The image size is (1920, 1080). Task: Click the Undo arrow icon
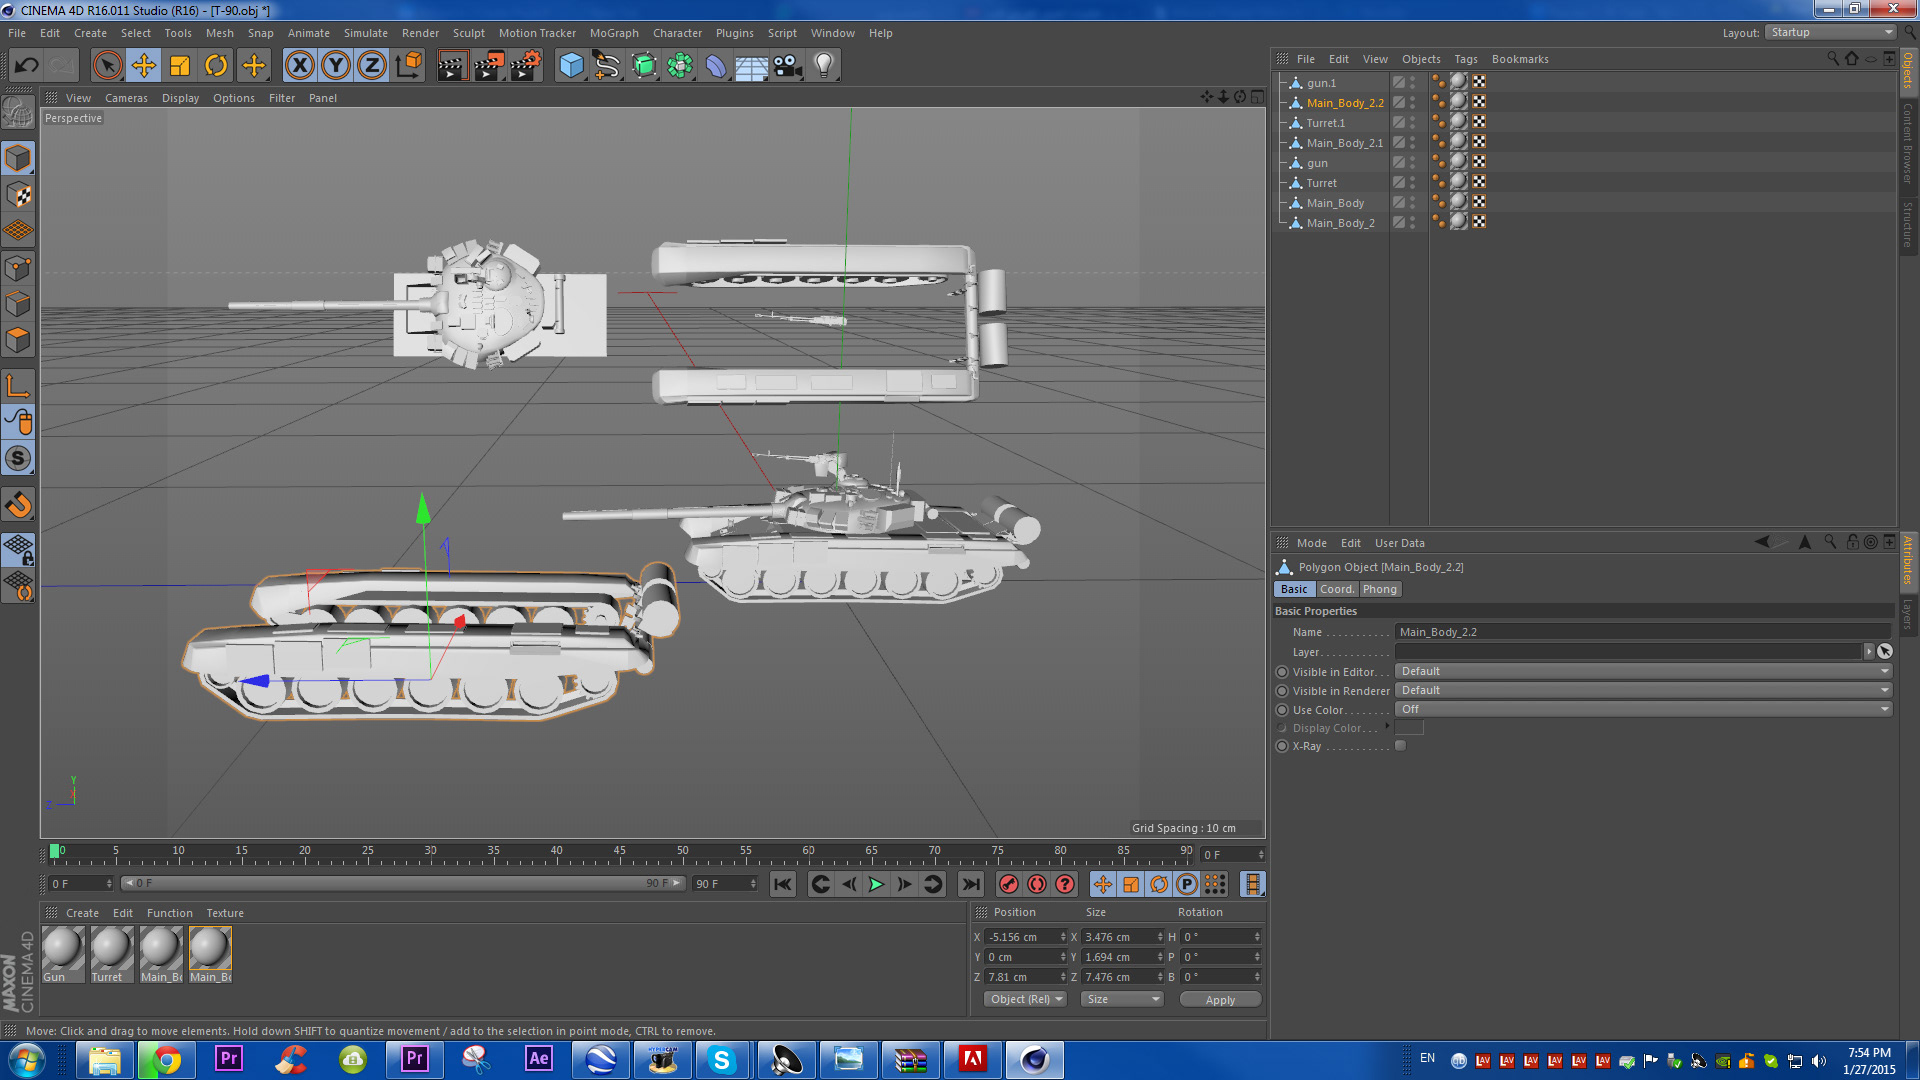coord(26,66)
